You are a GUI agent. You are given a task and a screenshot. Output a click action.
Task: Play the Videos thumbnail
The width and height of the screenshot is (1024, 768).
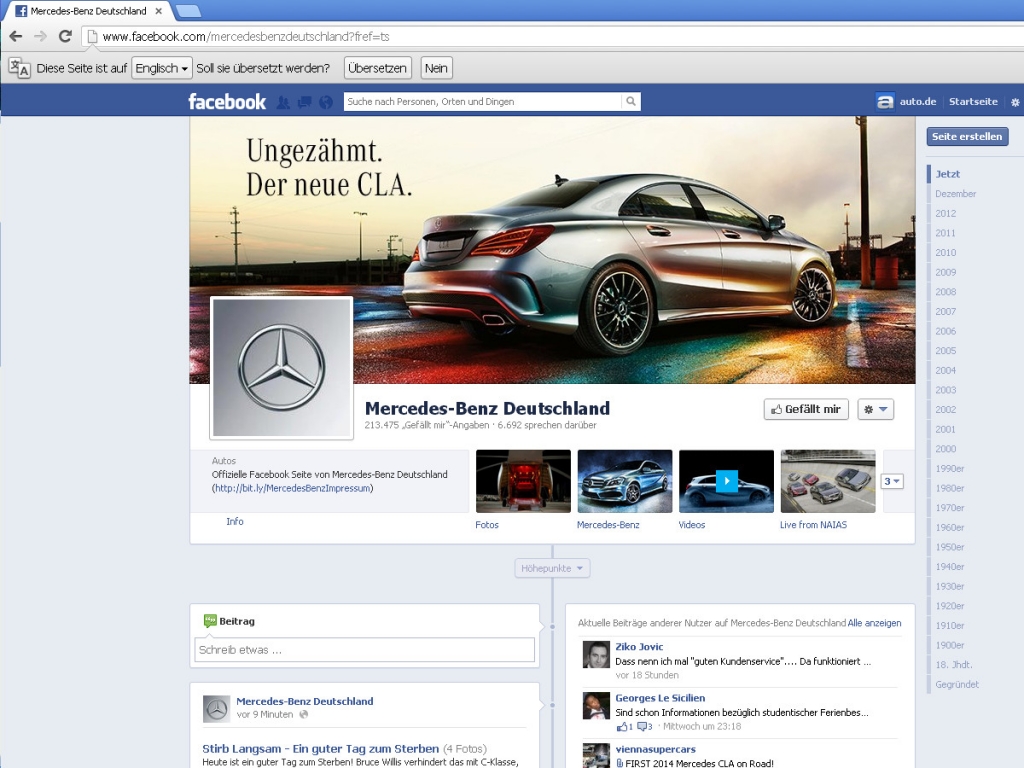[x=726, y=481]
